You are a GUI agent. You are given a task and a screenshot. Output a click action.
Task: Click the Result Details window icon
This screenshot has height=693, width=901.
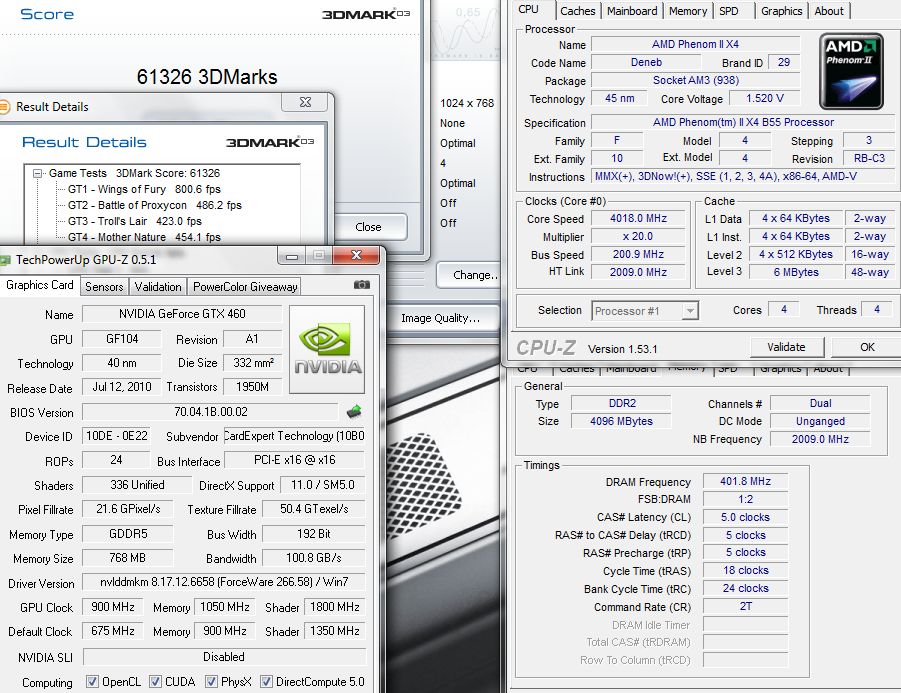click(x=4, y=106)
